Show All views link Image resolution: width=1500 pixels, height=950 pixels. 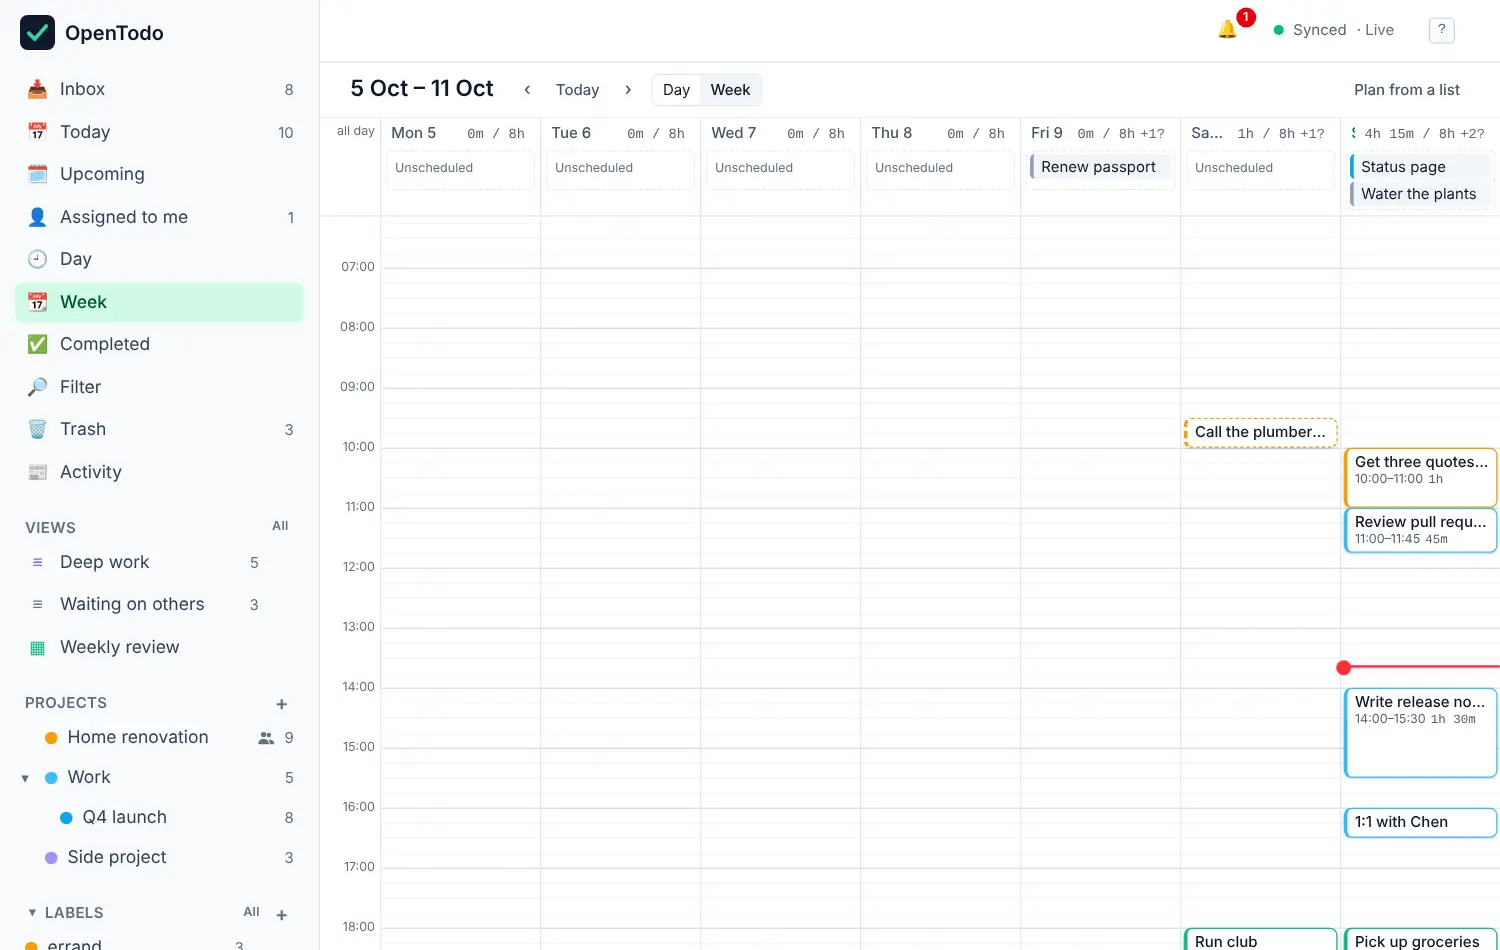[280, 526]
